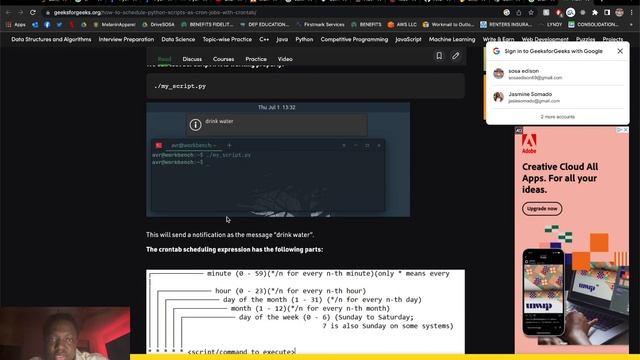Open the DriveSOSA bookmark
The height and width of the screenshot is (360, 640).
point(158,24)
